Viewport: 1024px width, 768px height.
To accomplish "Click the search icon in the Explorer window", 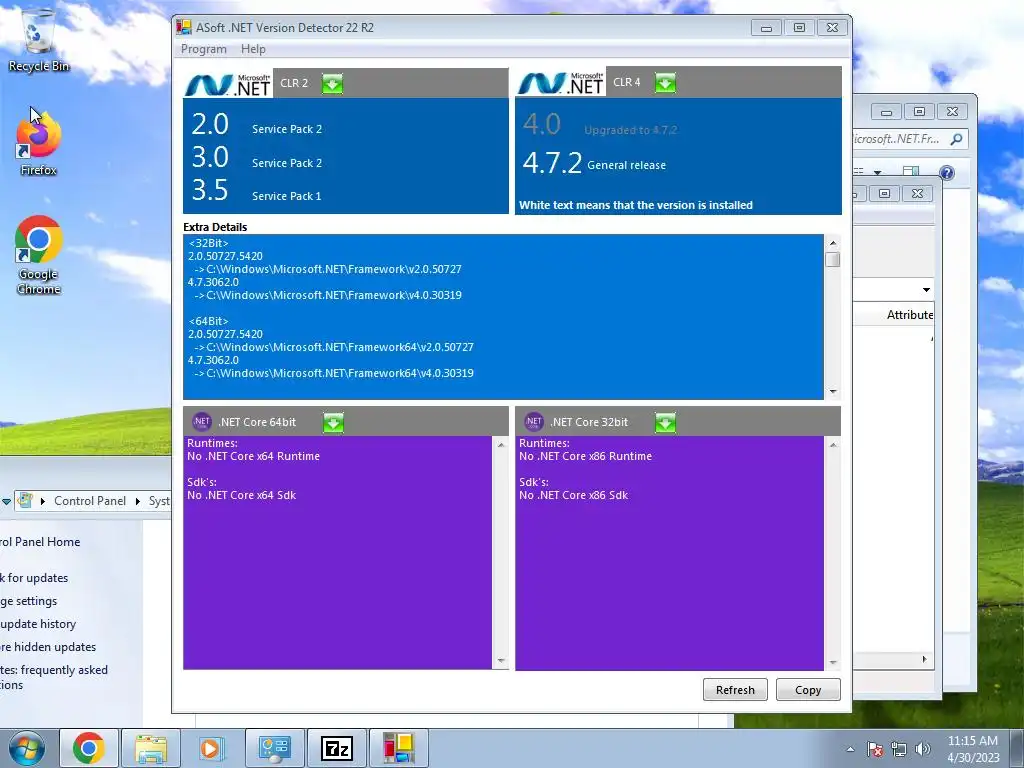I will (x=956, y=139).
